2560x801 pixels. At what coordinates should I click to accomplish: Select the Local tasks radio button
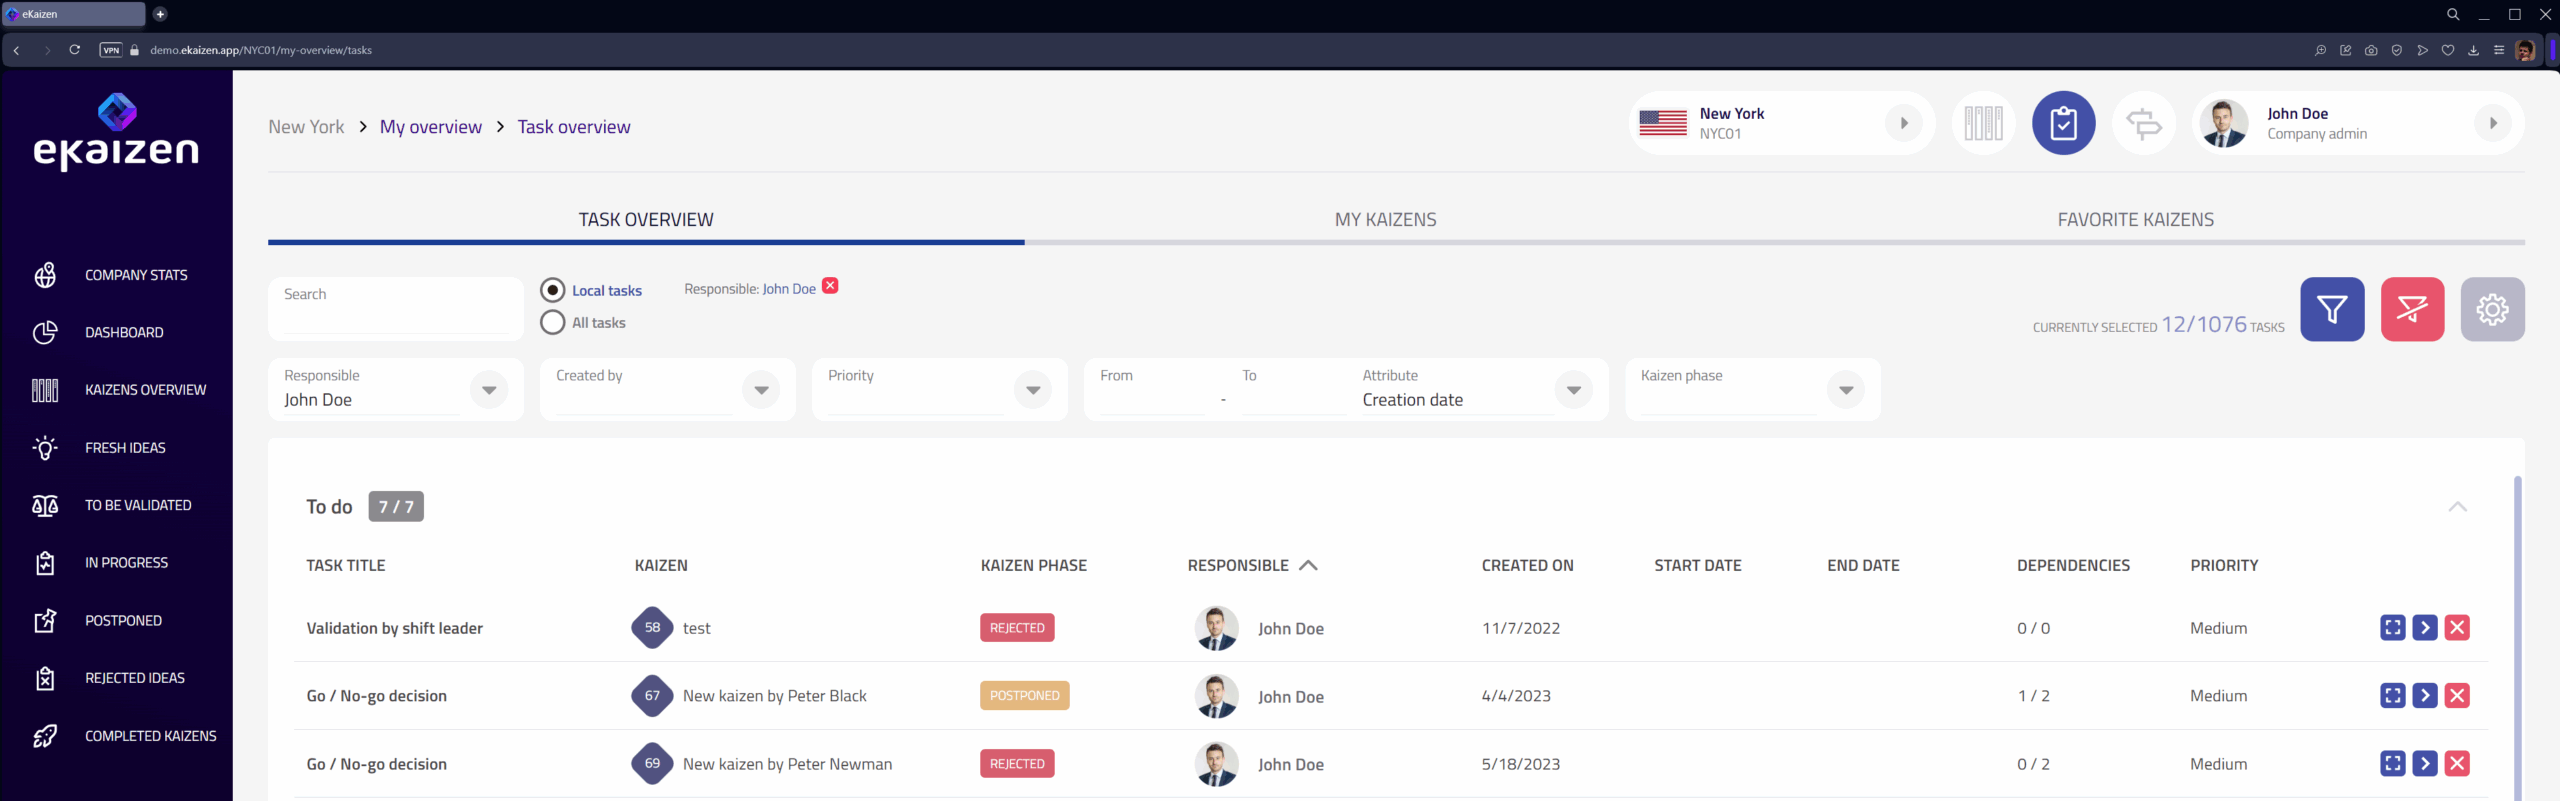pyautogui.click(x=553, y=291)
